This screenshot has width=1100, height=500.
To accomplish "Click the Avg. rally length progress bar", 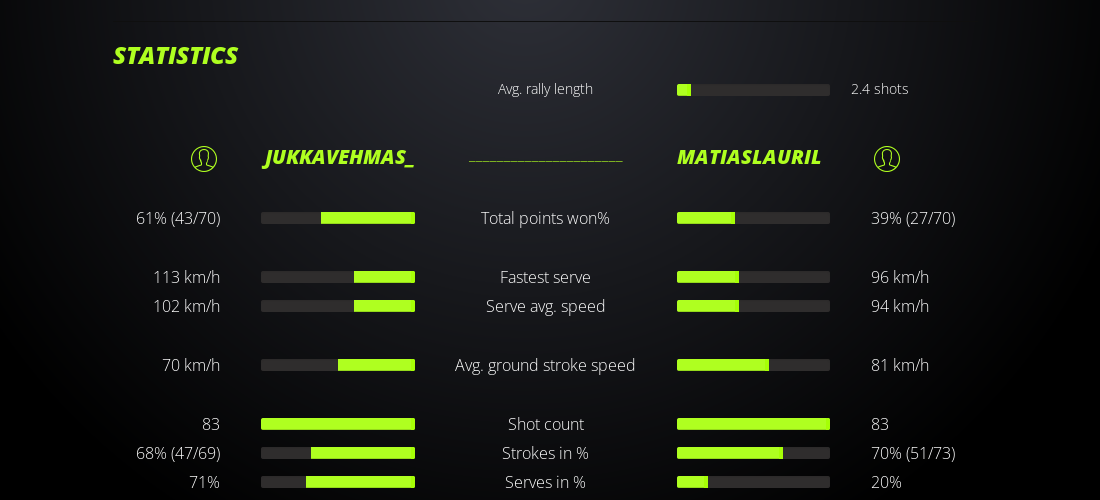I will coord(753,90).
